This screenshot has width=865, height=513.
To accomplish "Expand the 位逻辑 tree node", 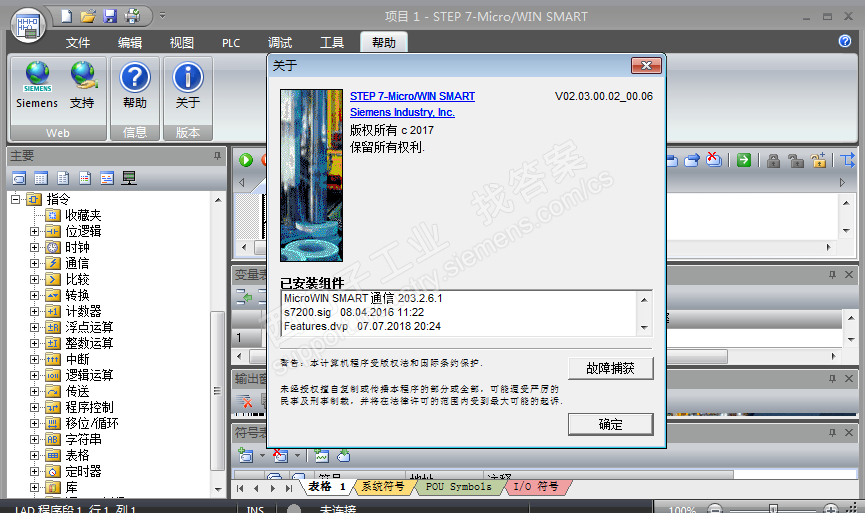I will (x=34, y=231).
